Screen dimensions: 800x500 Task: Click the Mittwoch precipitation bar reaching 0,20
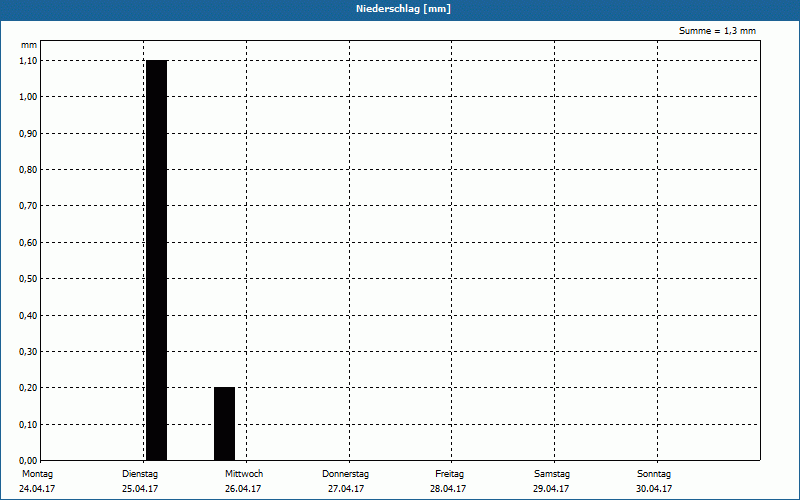[224, 424]
